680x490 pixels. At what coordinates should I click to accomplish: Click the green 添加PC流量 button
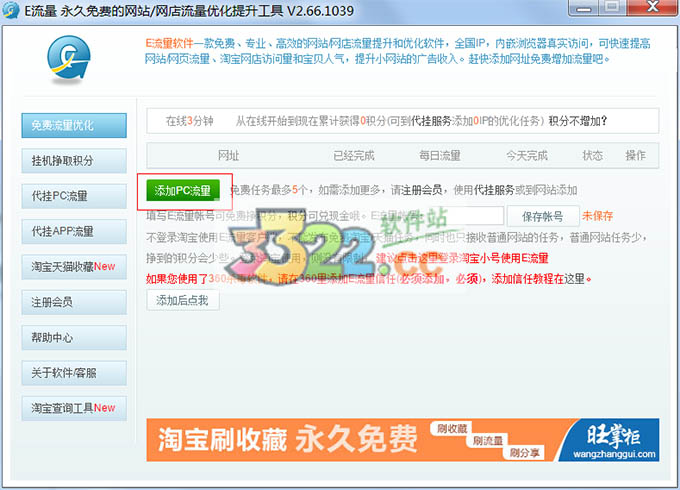(183, 190)
